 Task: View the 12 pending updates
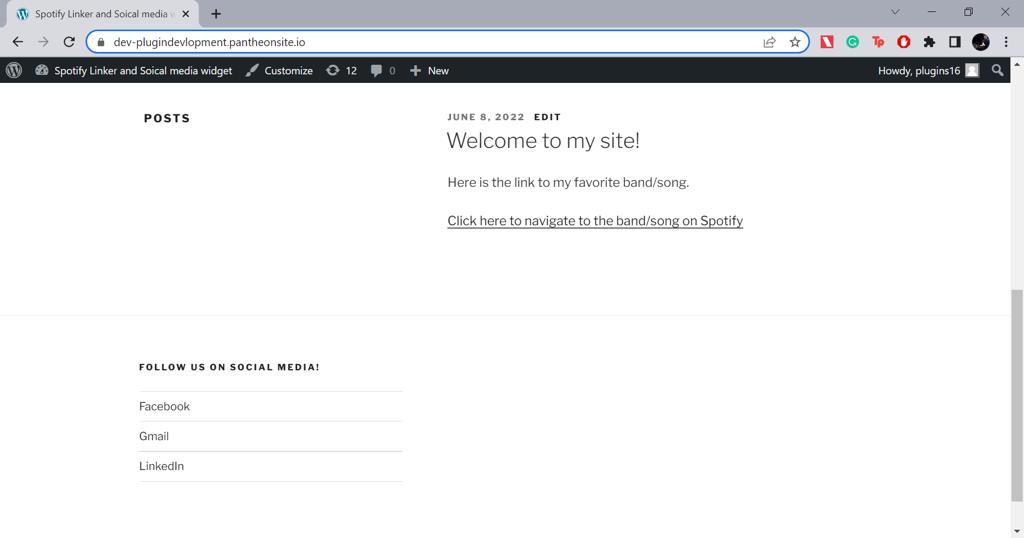coord(342,71)
